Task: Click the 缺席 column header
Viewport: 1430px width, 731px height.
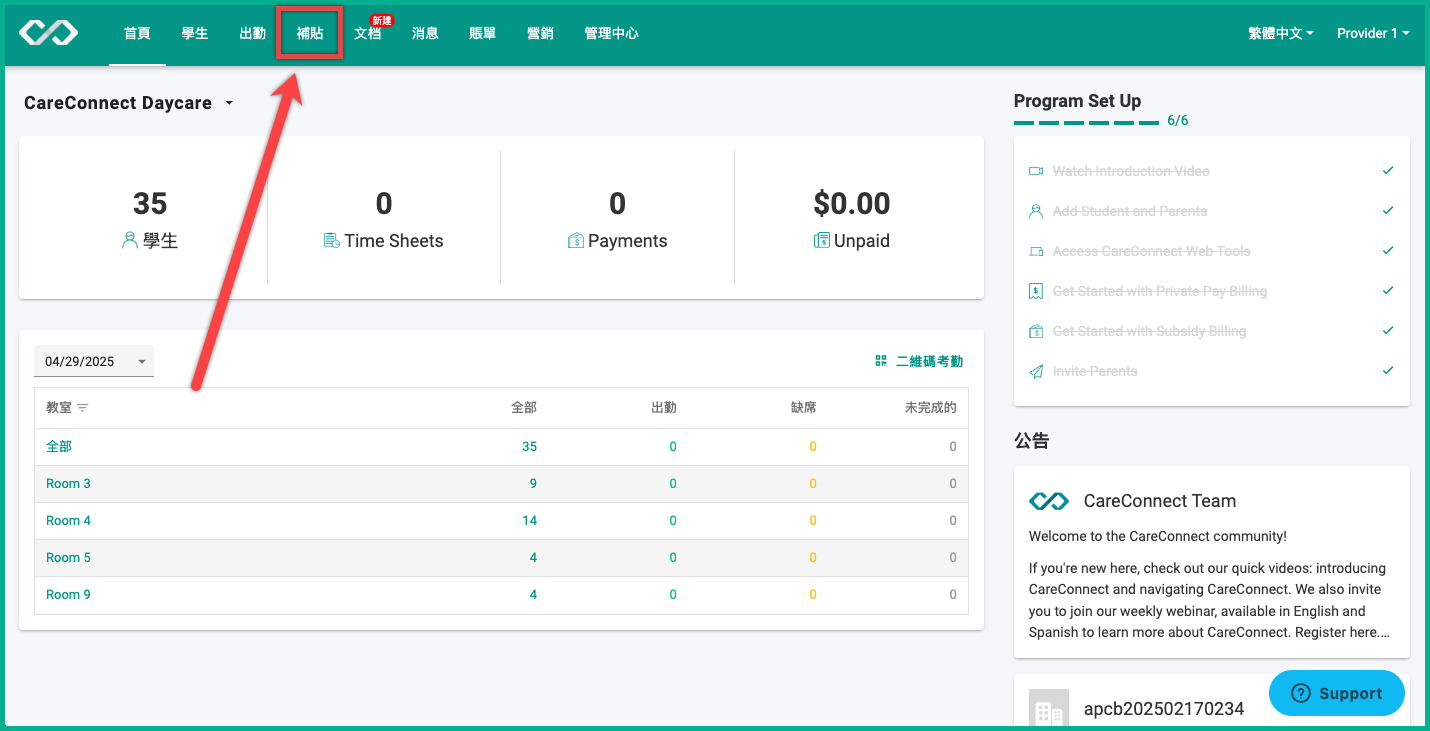Action: point(803,408)
